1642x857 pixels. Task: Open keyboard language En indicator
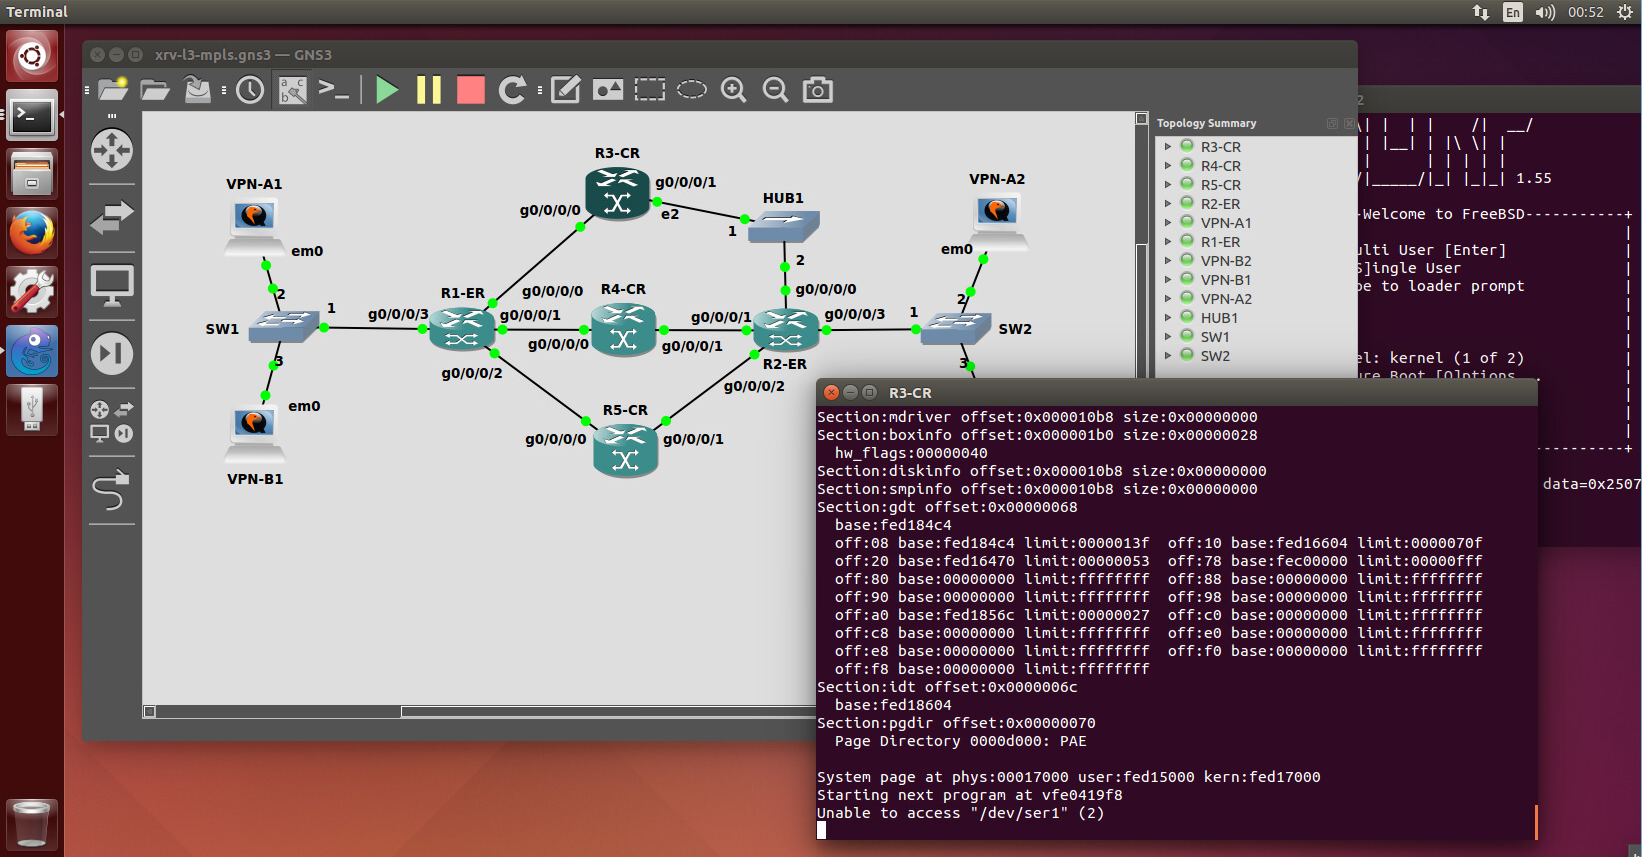(1513, 12)
